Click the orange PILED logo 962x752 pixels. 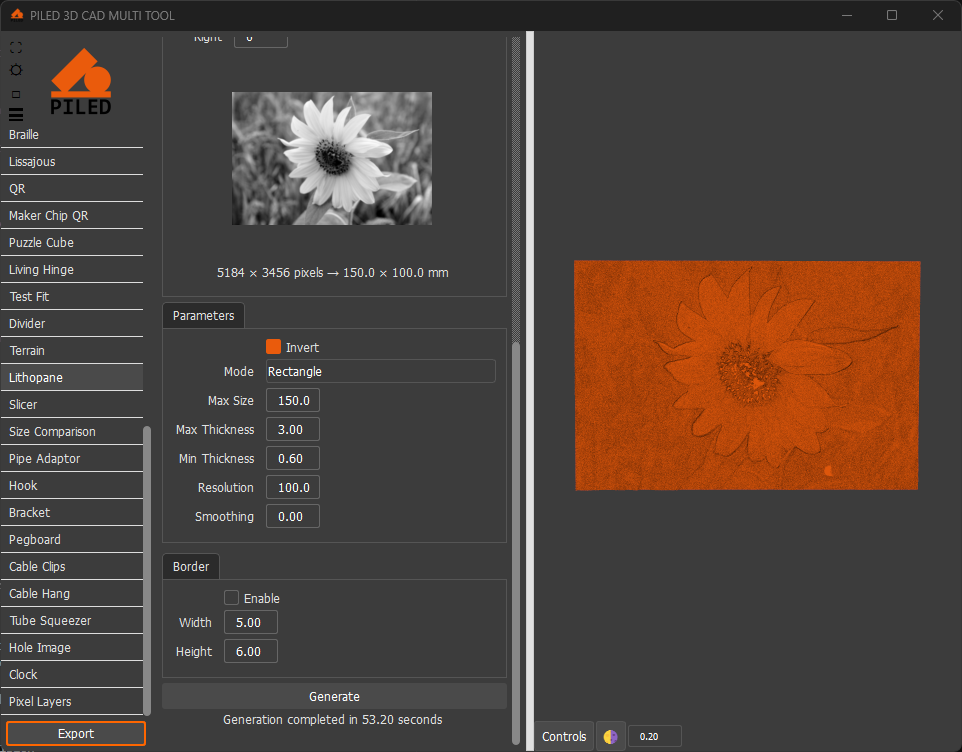[x=81, y=82]
